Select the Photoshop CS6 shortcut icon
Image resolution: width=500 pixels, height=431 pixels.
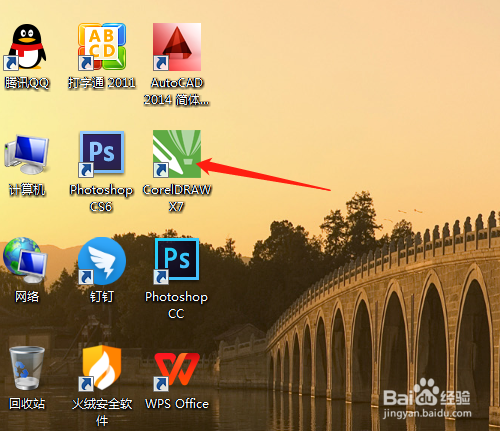click(102, 154)
